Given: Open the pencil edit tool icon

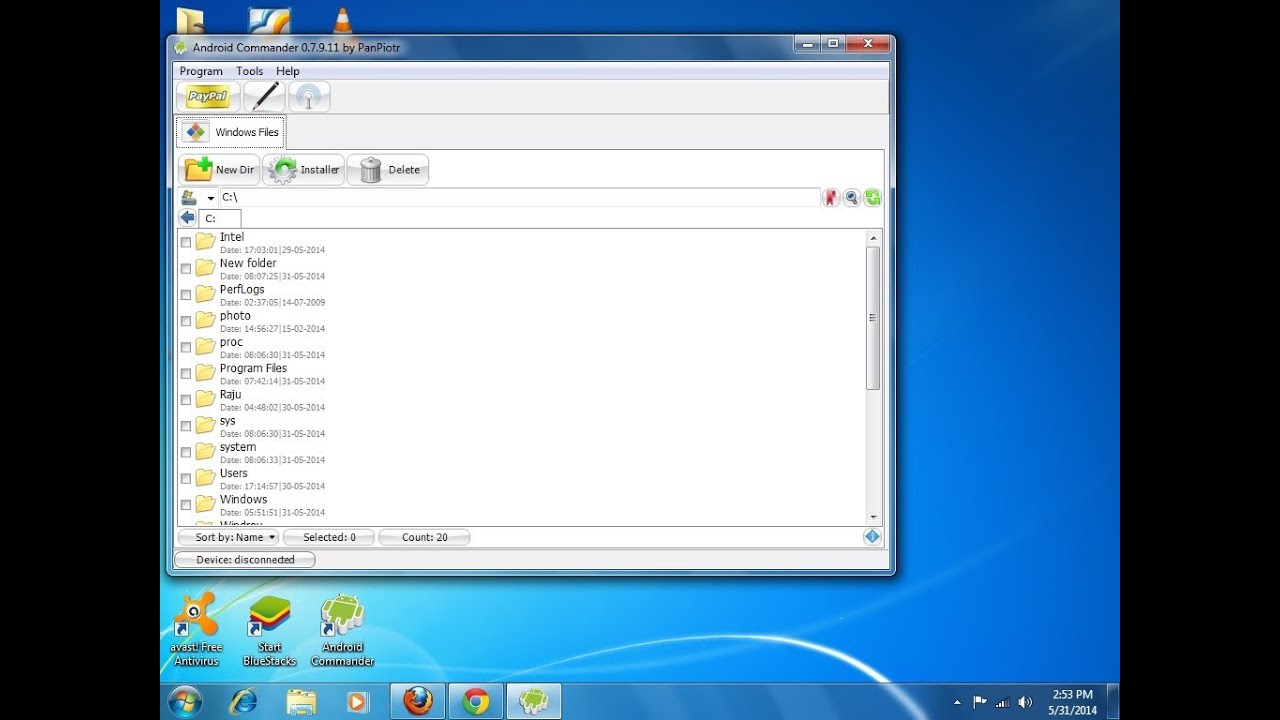Looking at the screenshot, I should [265, 97].
